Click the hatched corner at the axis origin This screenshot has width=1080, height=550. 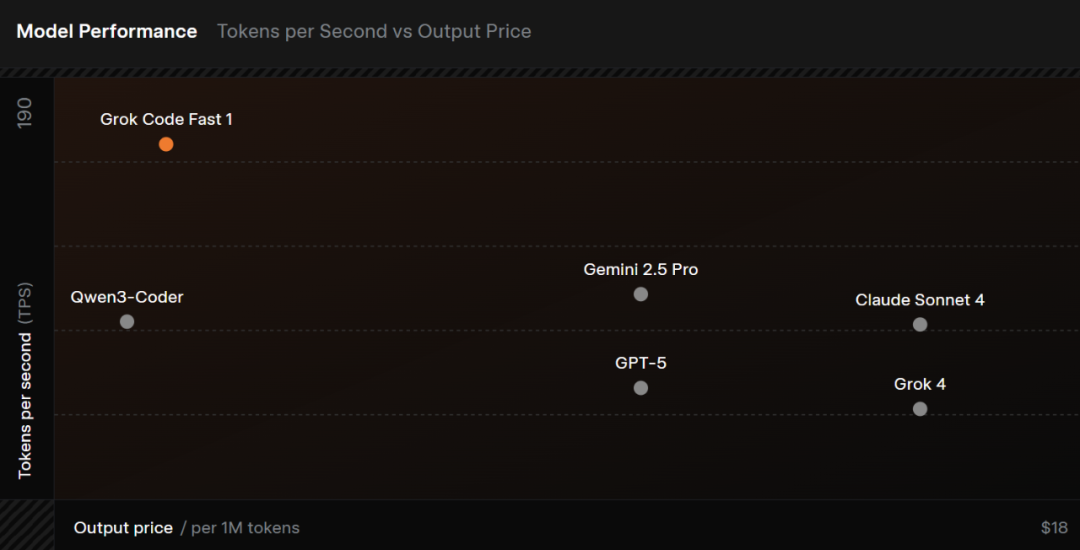click(x=26, y=525)
